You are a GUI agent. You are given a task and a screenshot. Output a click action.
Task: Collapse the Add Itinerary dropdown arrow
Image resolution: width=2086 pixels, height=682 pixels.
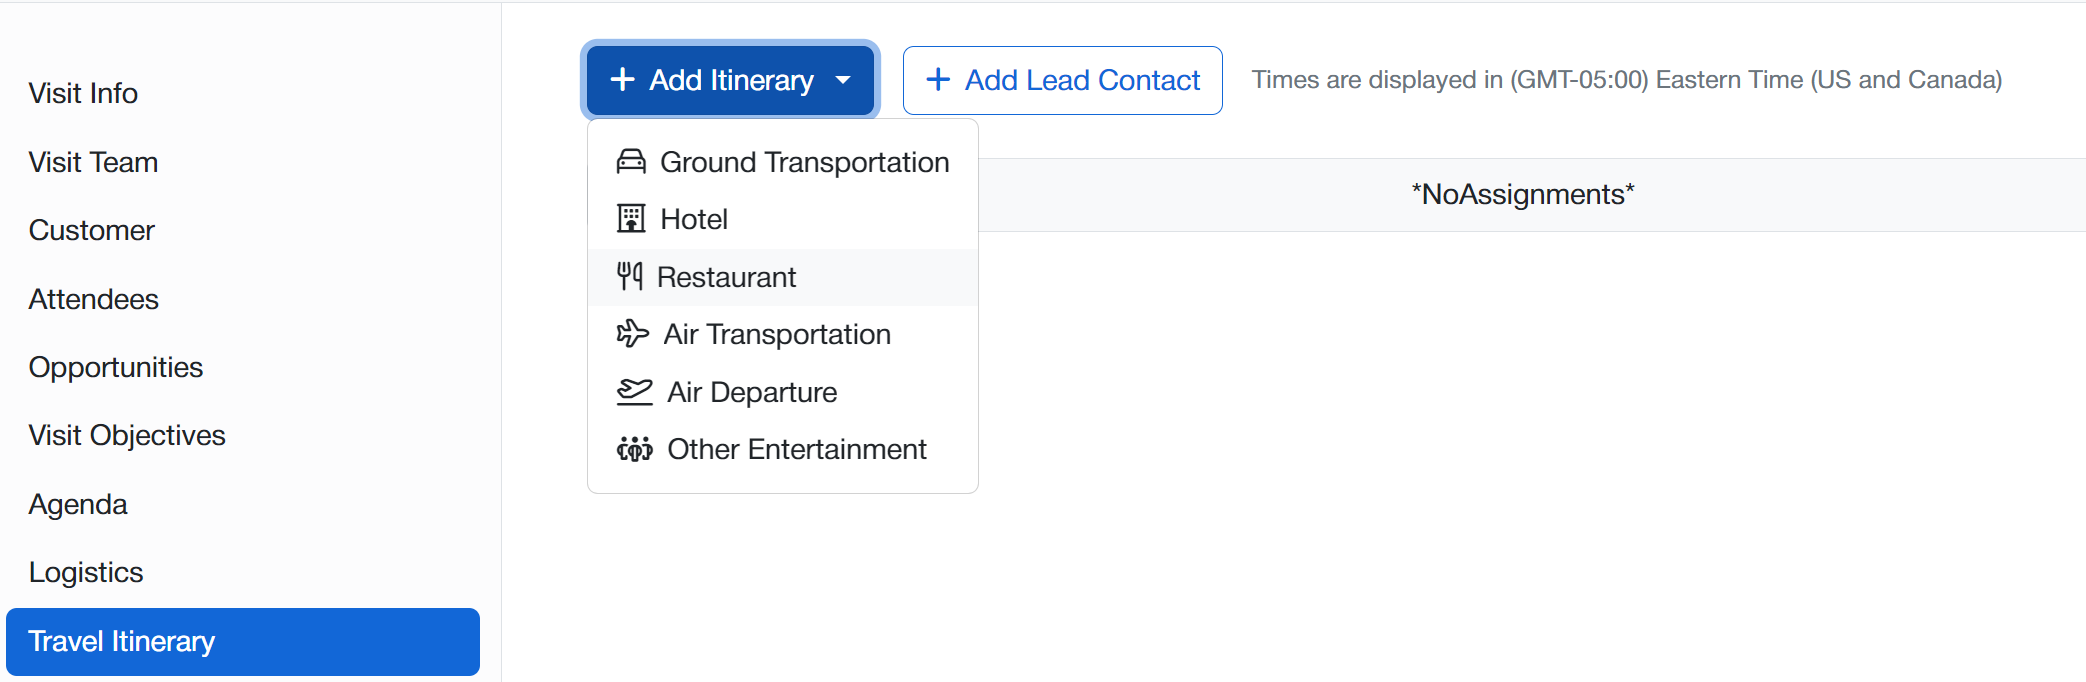(x=843, y=80)
